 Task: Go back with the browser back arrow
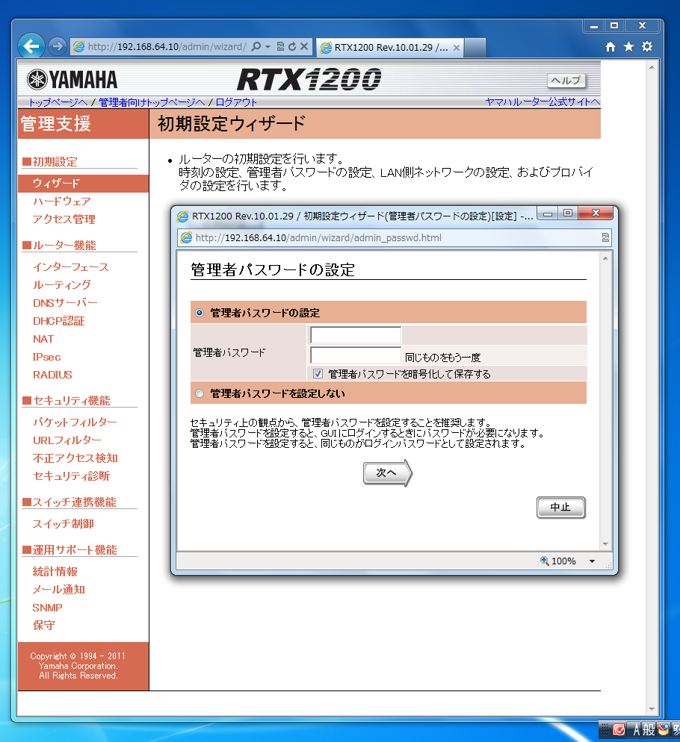tap(31, 46)
